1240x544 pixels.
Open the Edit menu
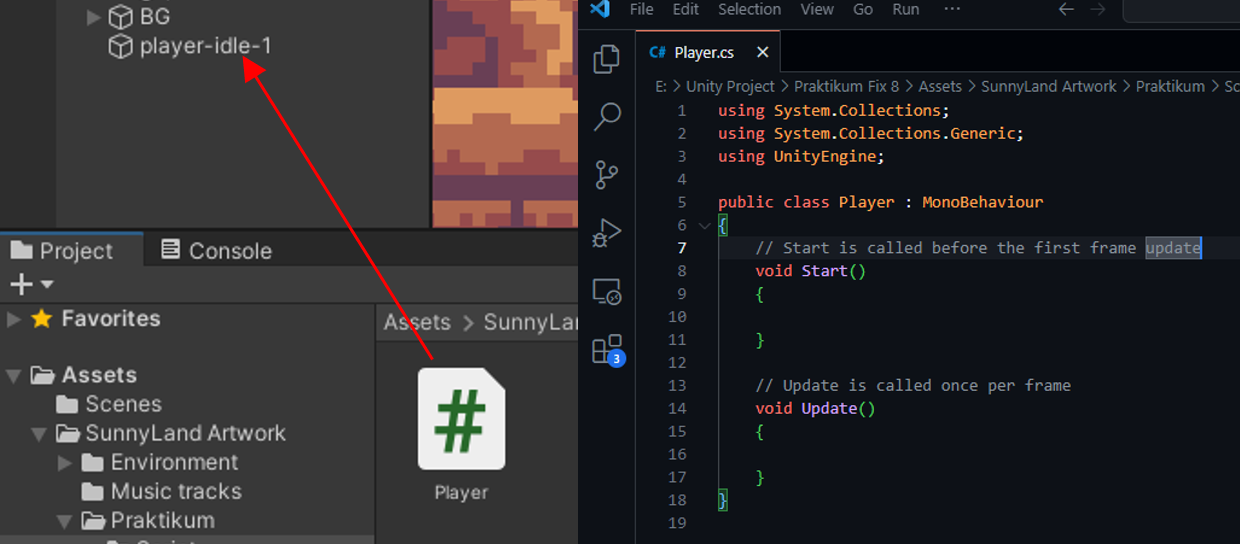pyautogui.click(x=686, y=9)
